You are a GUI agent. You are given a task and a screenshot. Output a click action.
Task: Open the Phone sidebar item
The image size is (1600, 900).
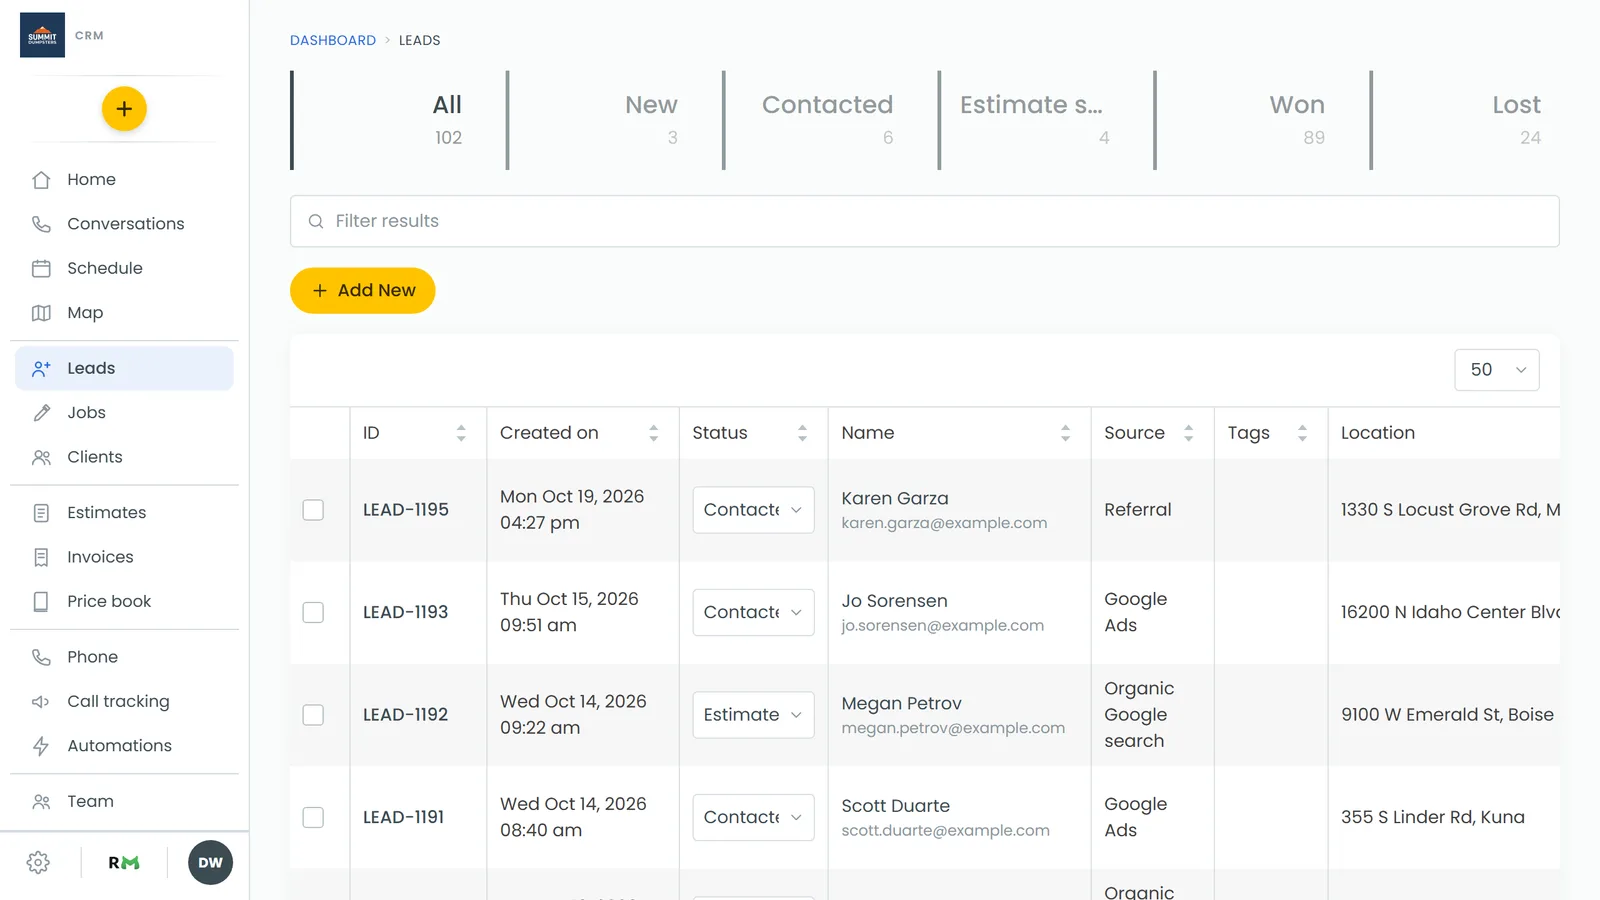(x=124, y=657)
